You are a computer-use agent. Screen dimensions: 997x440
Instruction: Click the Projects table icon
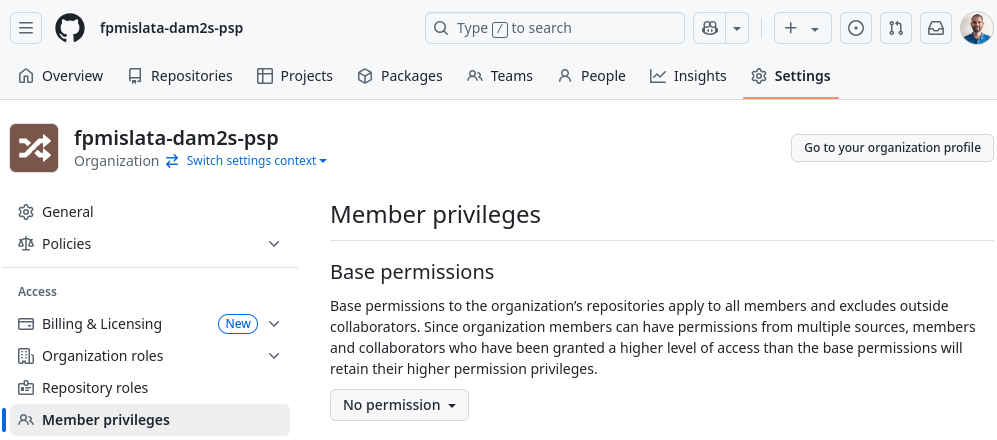(x=265, y=76)
